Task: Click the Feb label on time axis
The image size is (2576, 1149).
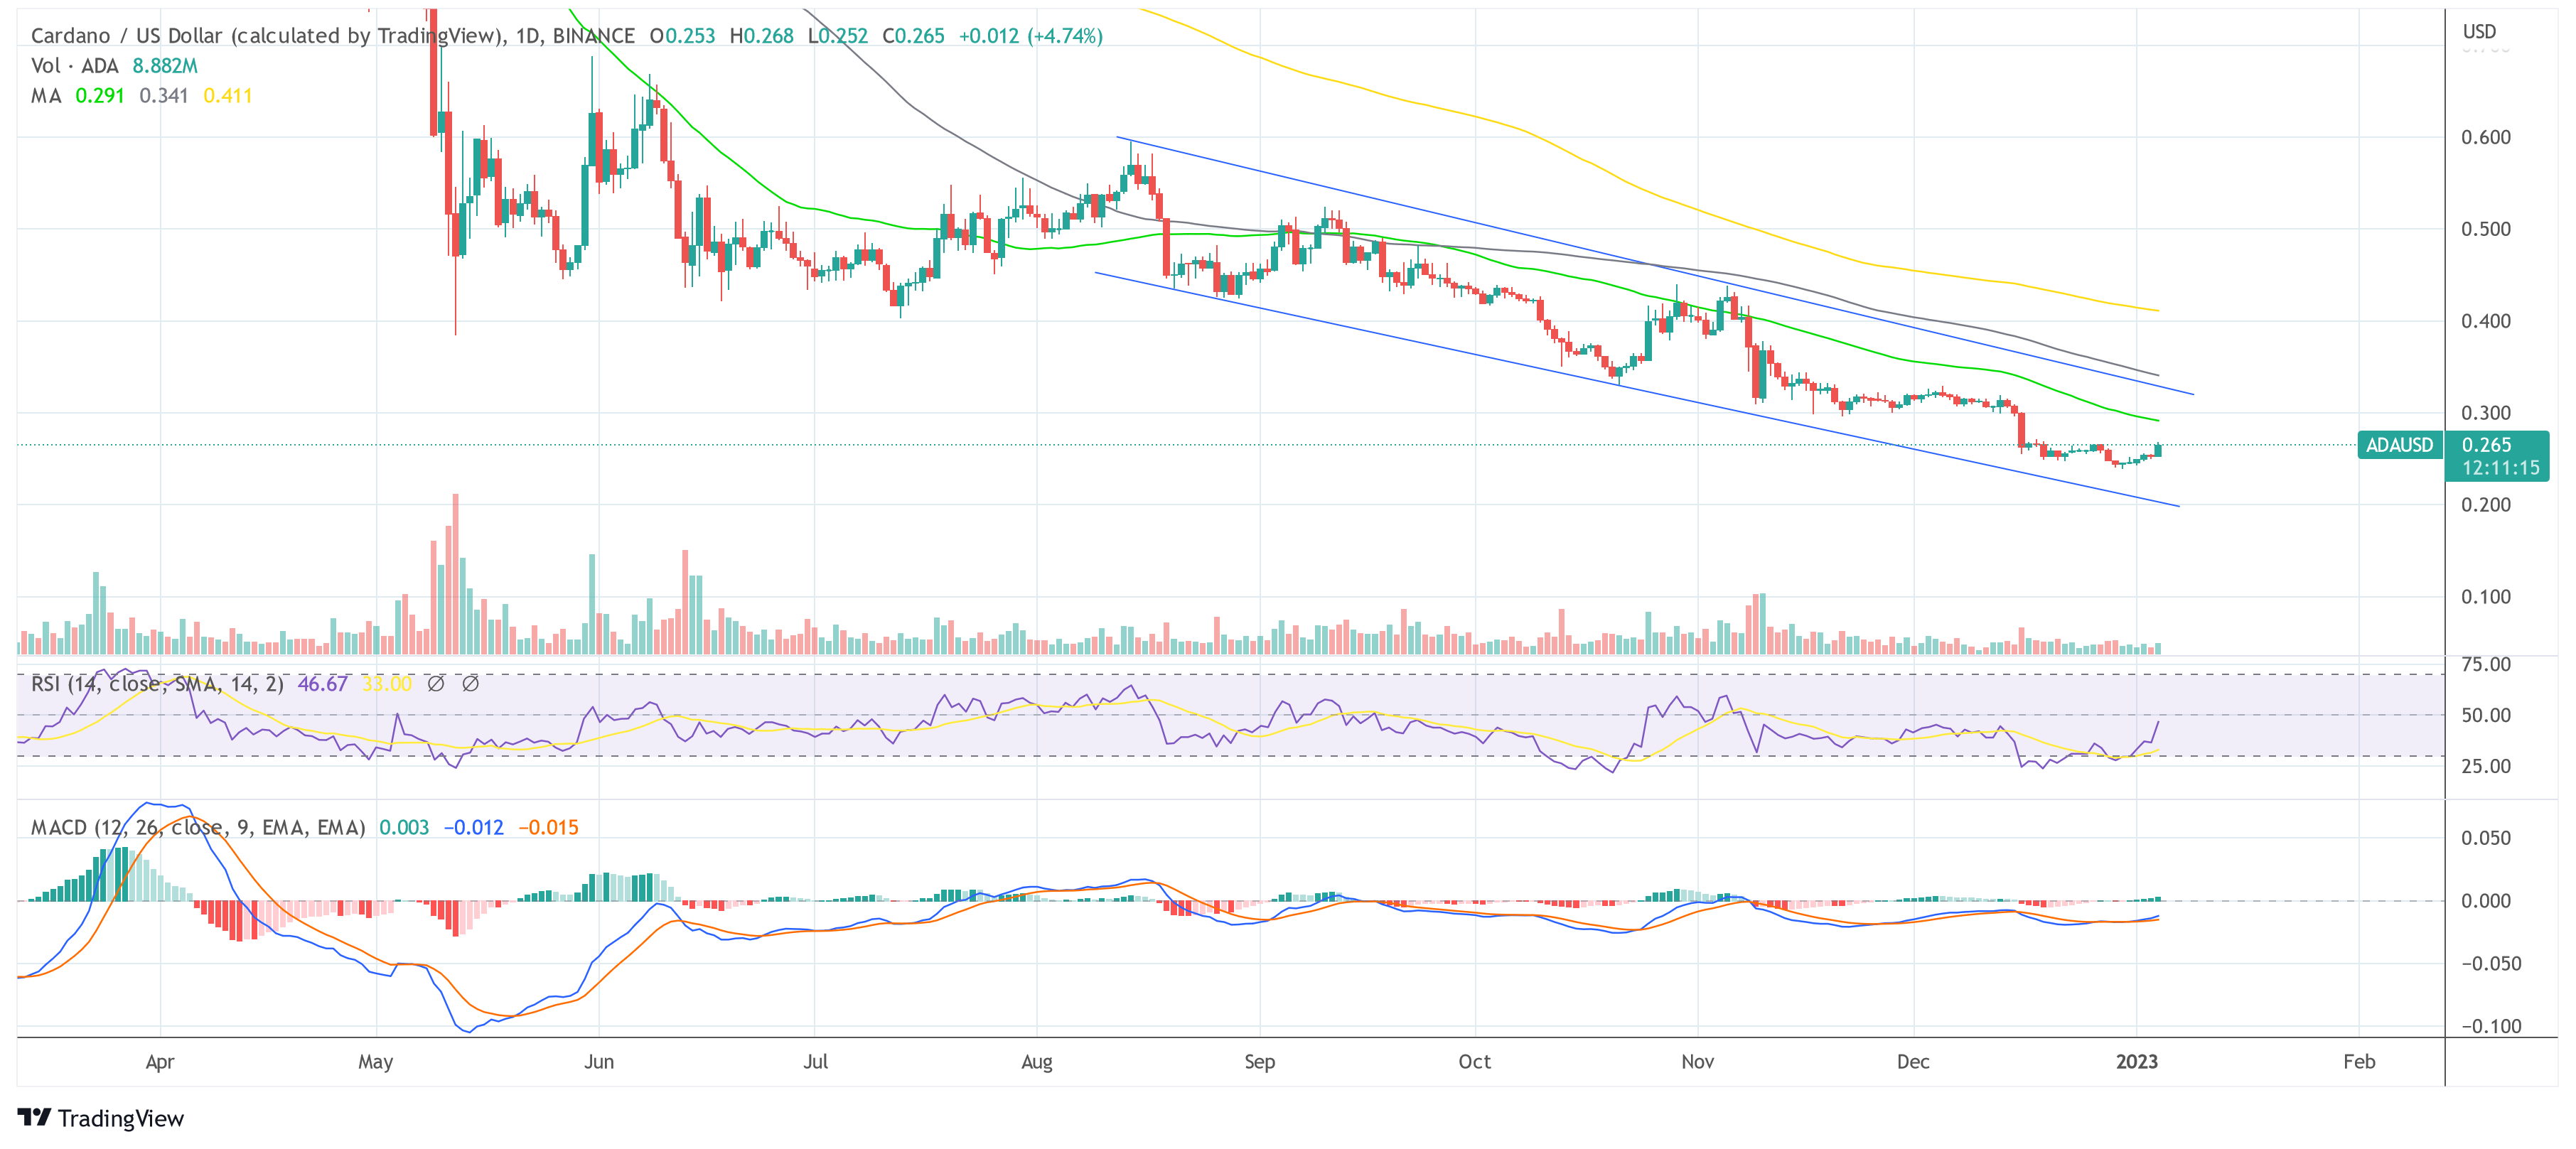Action: 2359,1062
